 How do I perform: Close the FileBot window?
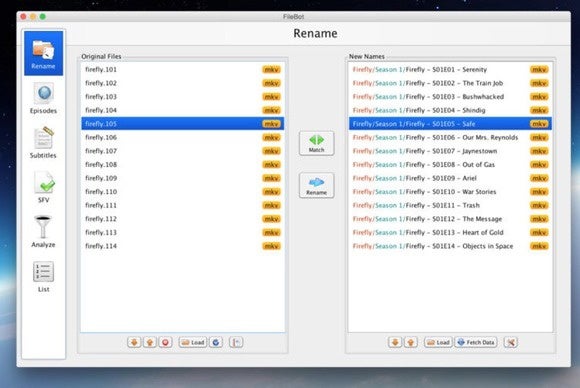coord(23,17)
